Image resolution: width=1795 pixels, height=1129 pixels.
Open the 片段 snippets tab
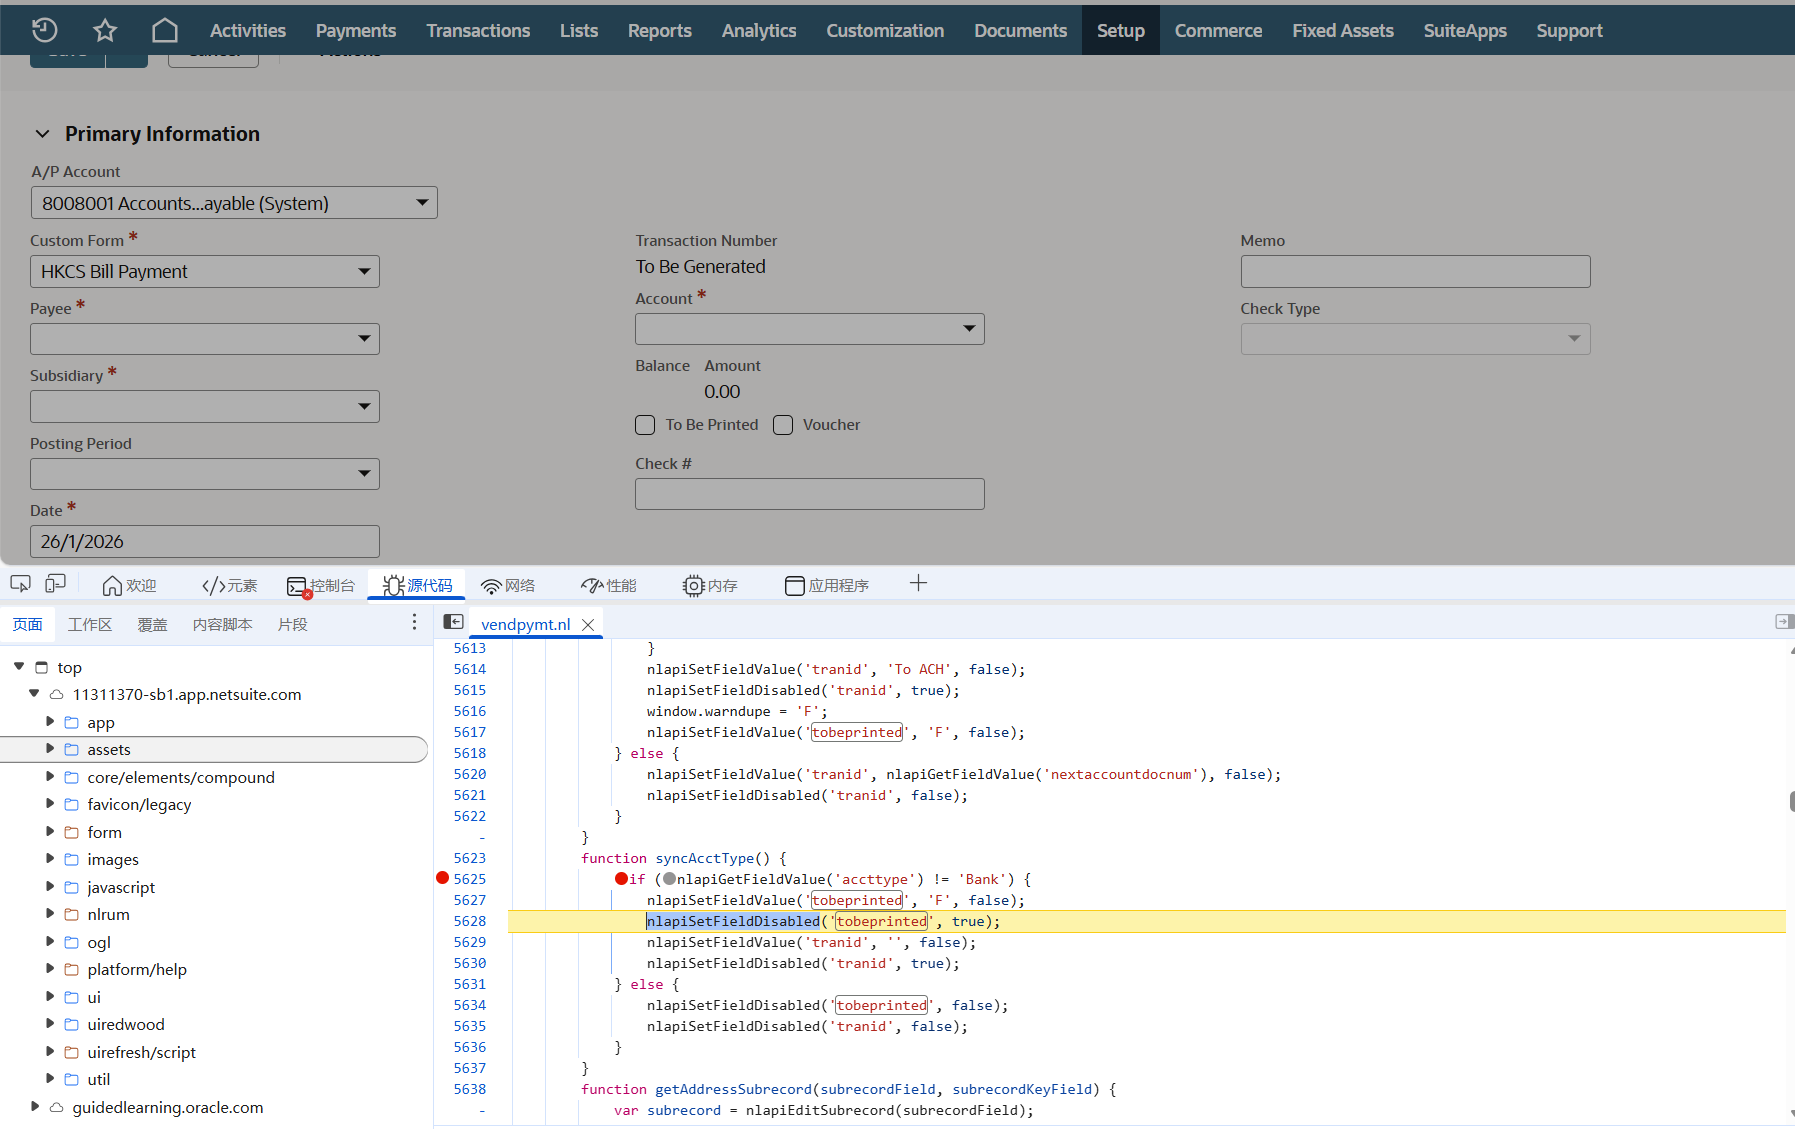pyautogui.click(x=293, y=624)
